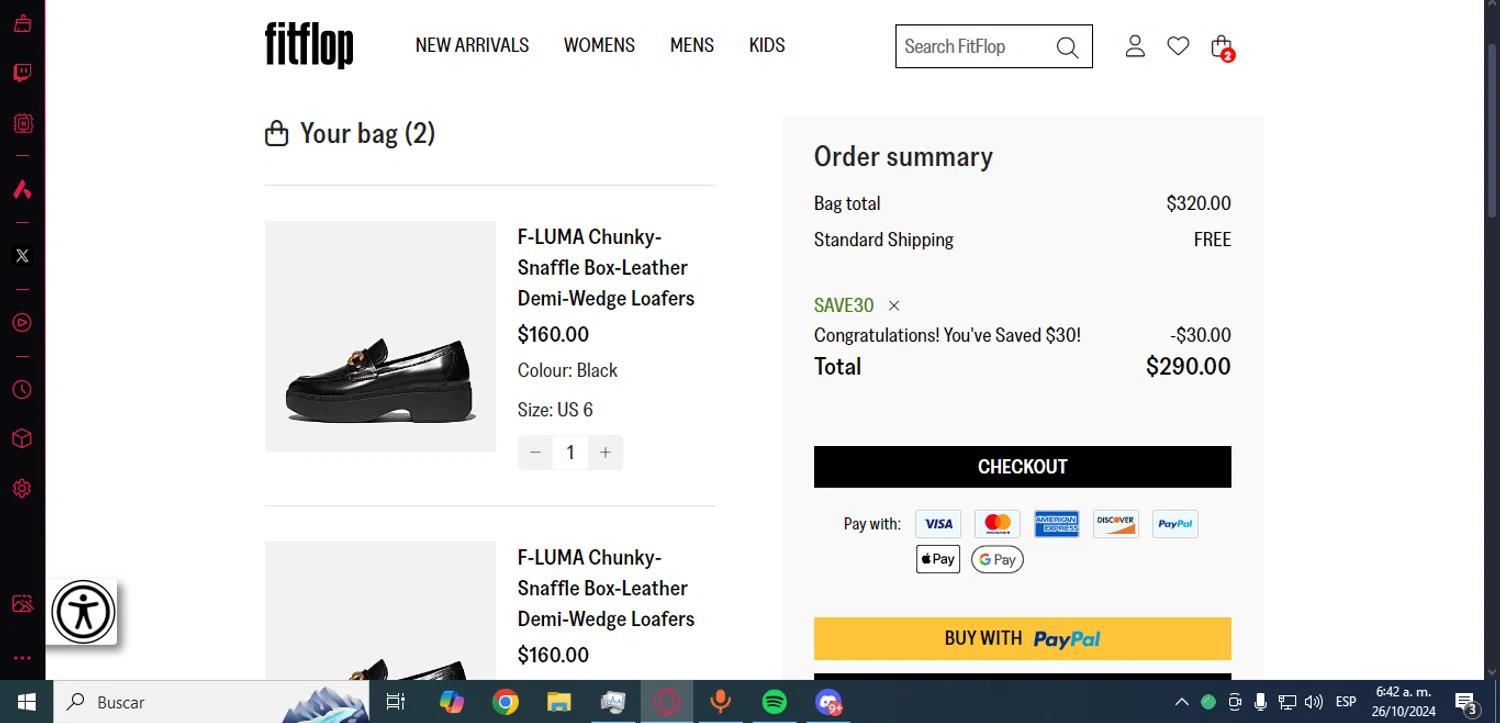Open the accessibility widget icon
The image size is (1500, 723).
(x=83, y=612)
